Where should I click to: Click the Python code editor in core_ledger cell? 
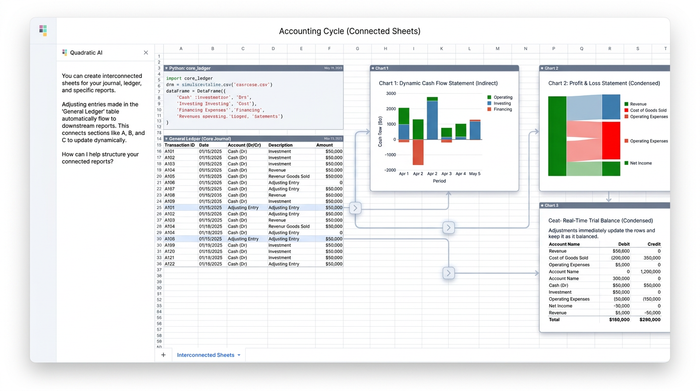tap(254, 100)
